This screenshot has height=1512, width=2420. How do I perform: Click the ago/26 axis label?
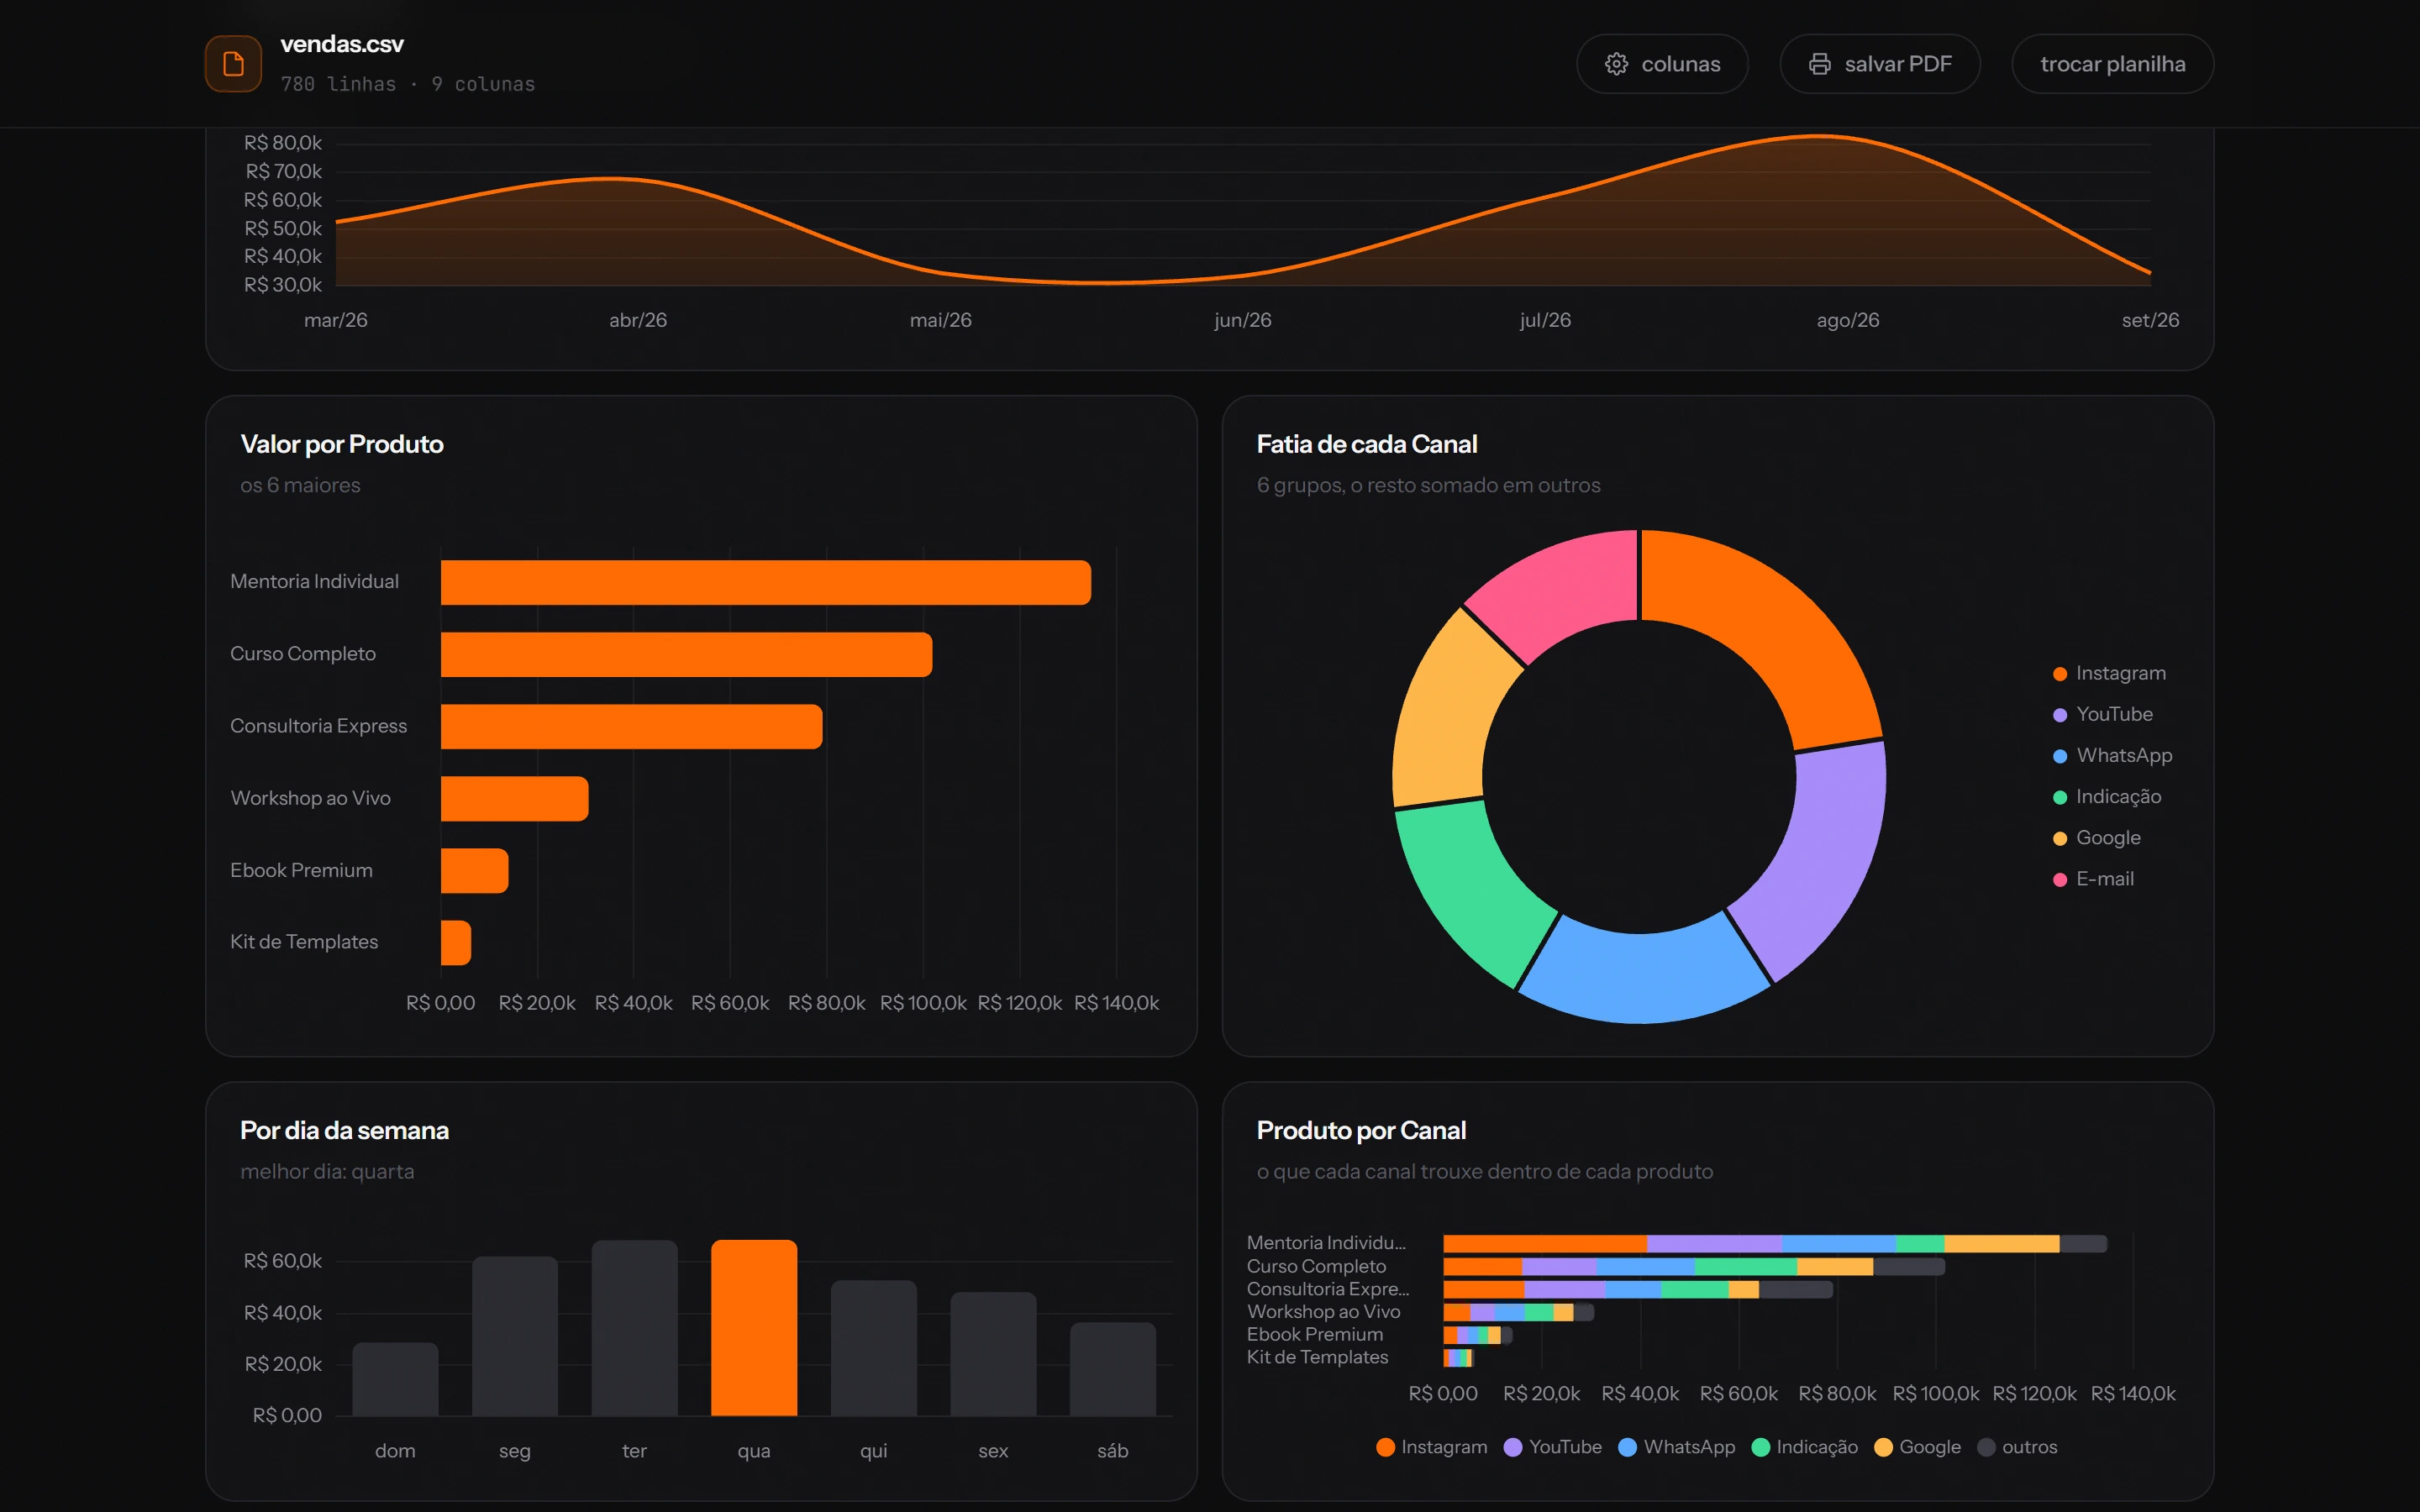pos(1848,320)
